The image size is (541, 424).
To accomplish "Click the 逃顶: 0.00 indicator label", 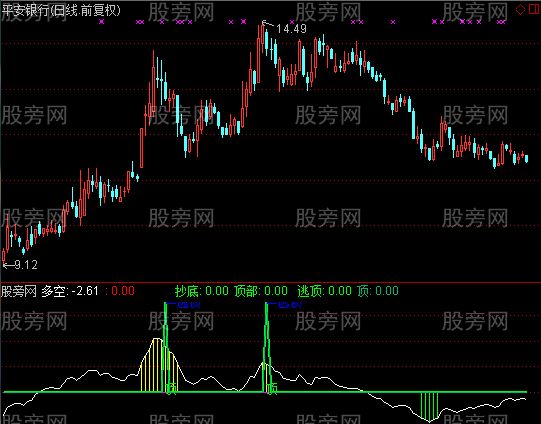I will [325, 291].
